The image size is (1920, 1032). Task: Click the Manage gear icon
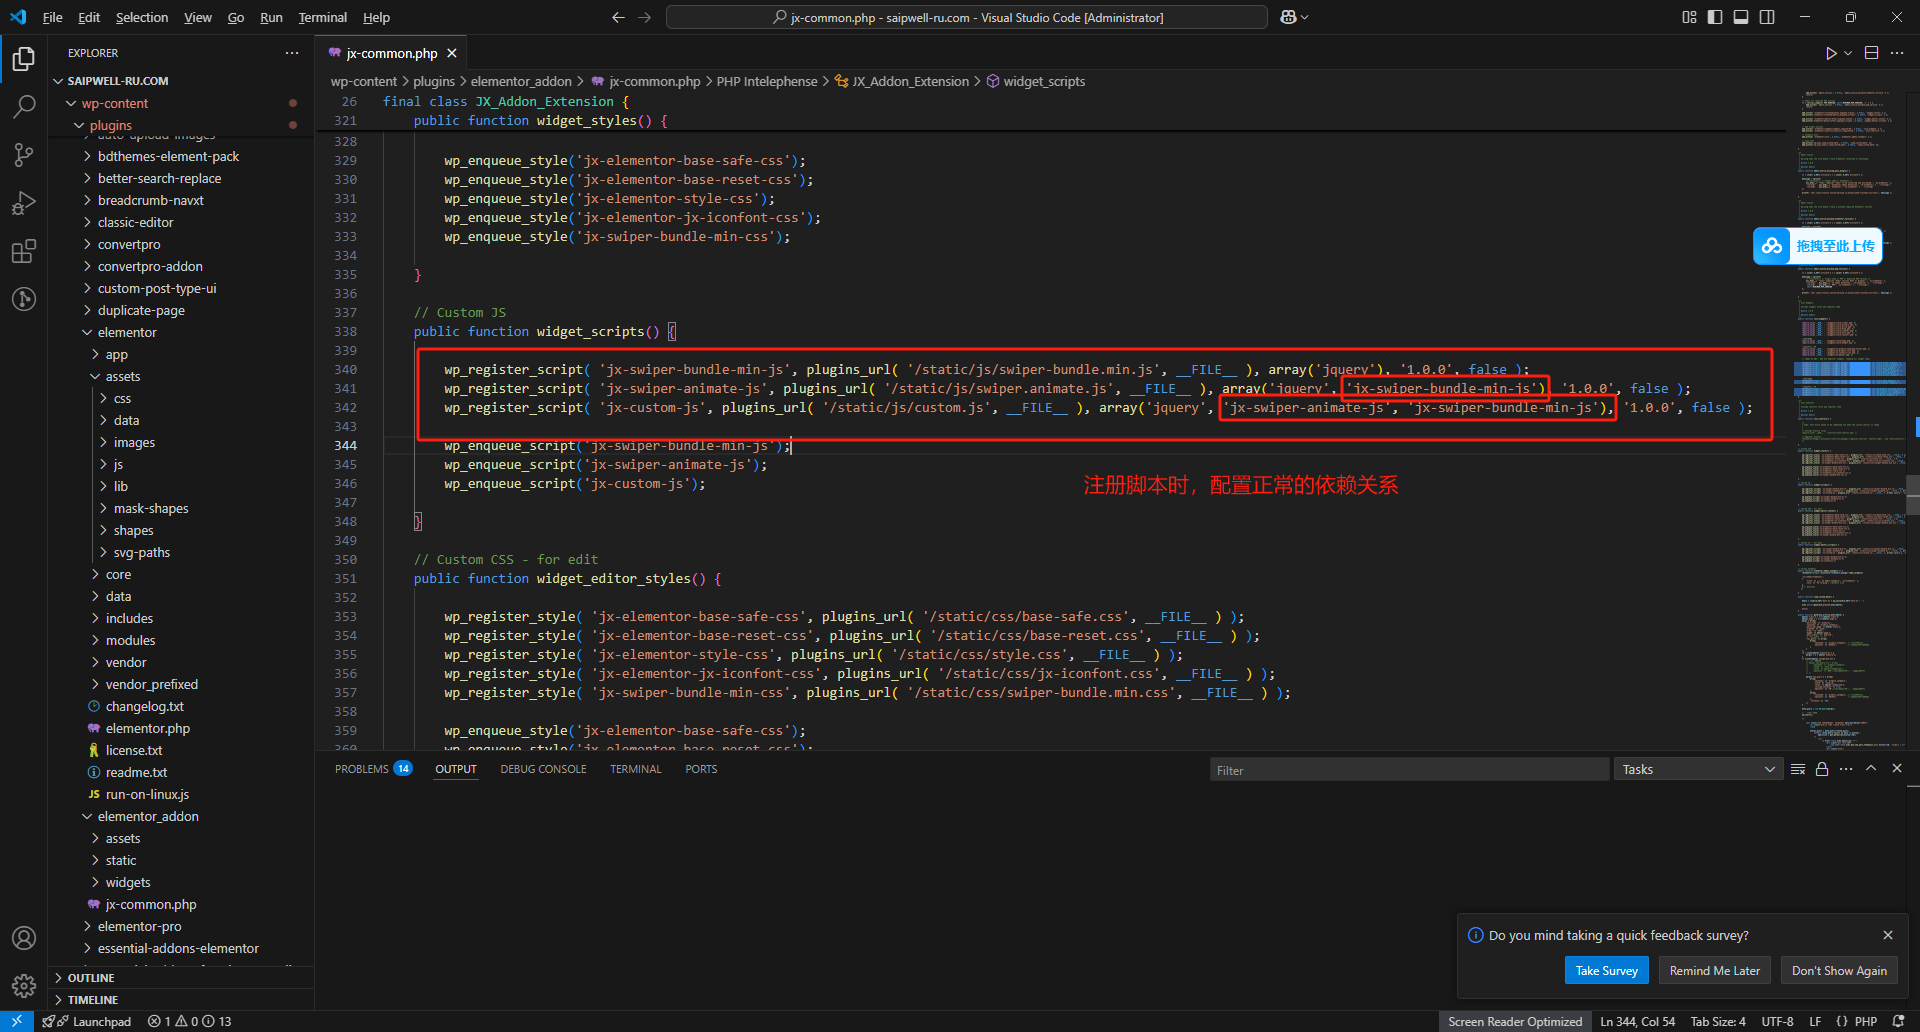point(24,986)
